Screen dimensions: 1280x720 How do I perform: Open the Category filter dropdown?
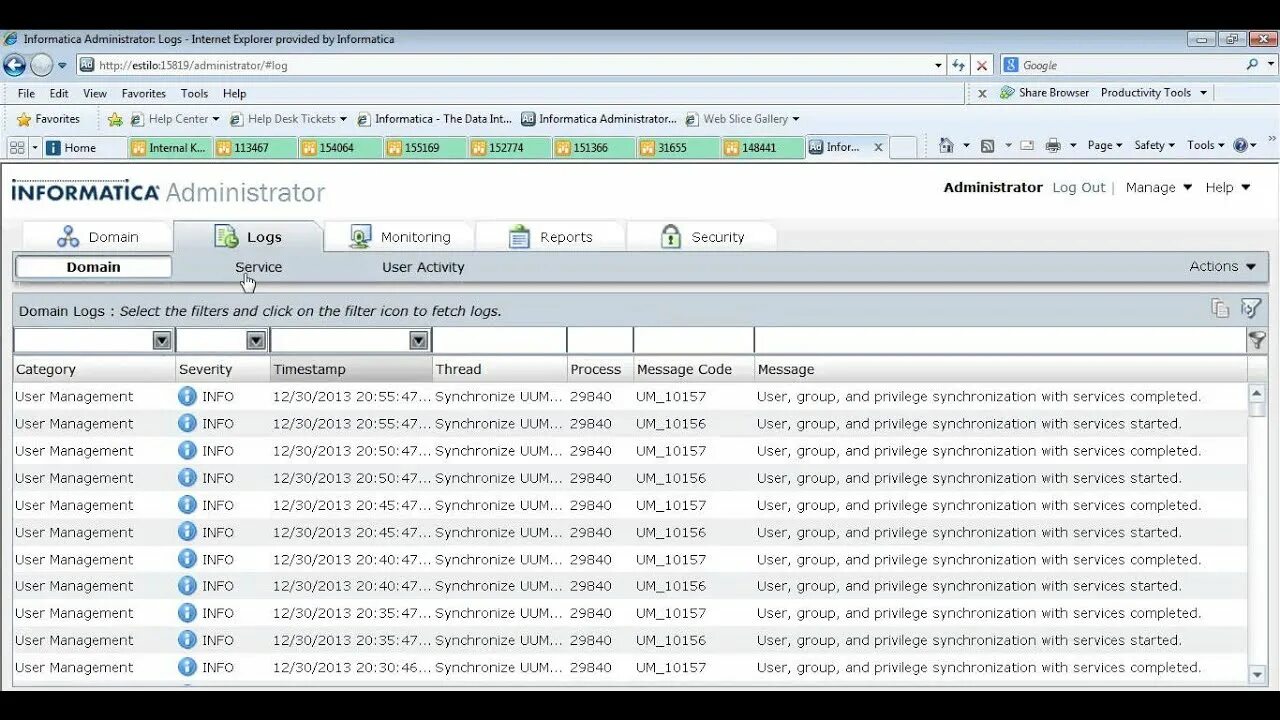click(162, 341)
